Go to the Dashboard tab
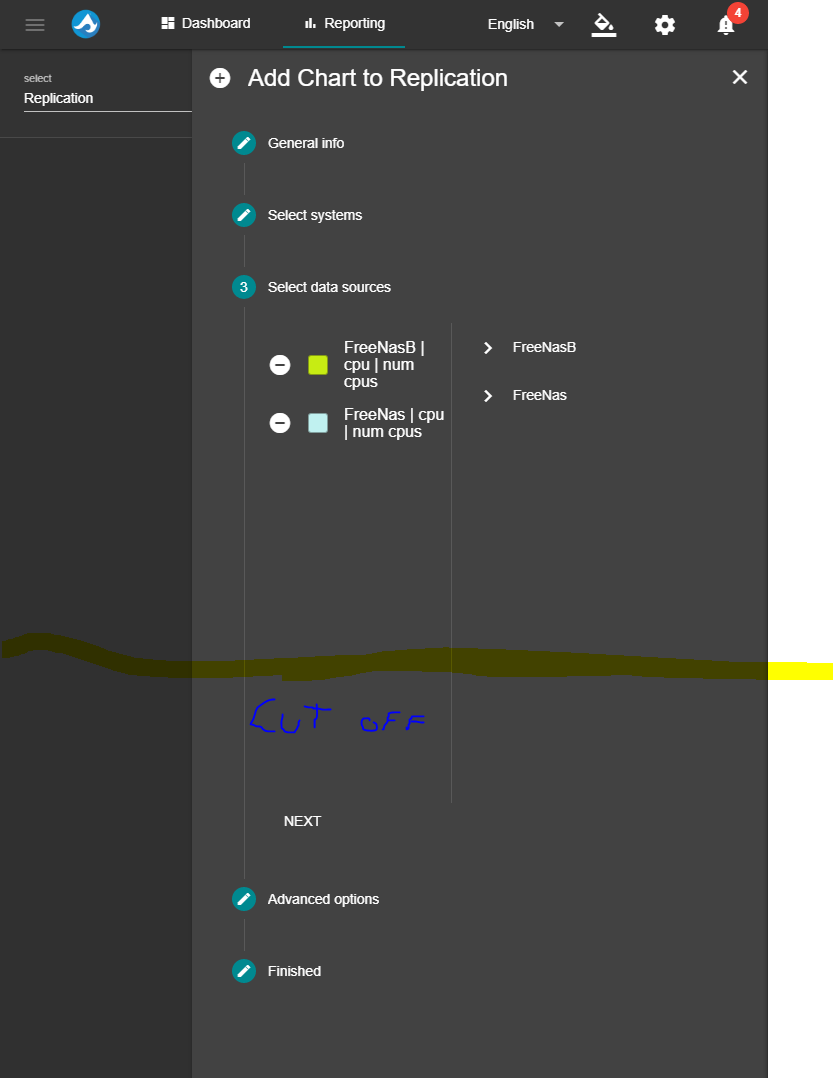Screen dimensions: 833x1078 (206, 23)
